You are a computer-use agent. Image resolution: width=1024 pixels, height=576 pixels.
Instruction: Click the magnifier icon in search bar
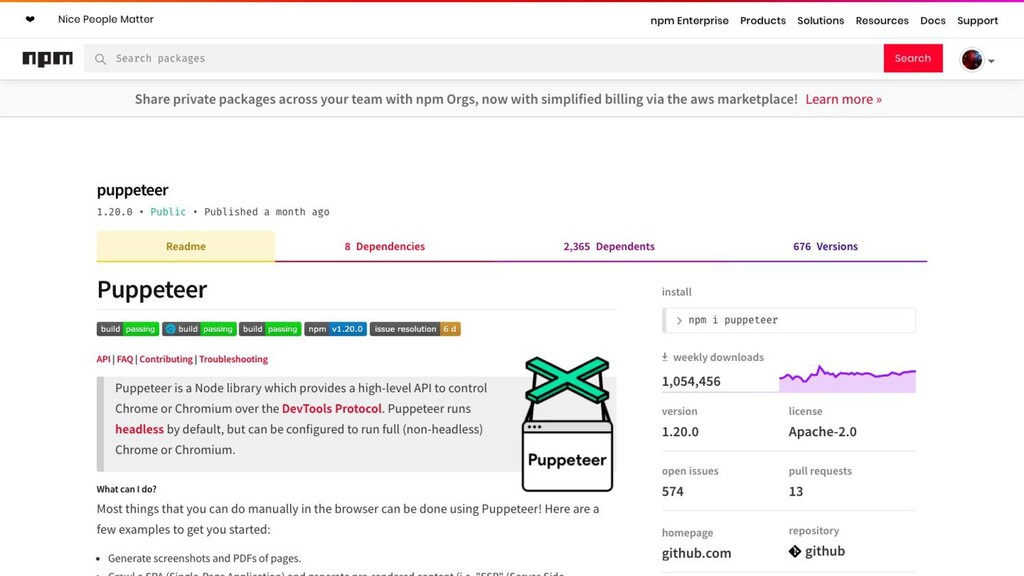(100, 59)
